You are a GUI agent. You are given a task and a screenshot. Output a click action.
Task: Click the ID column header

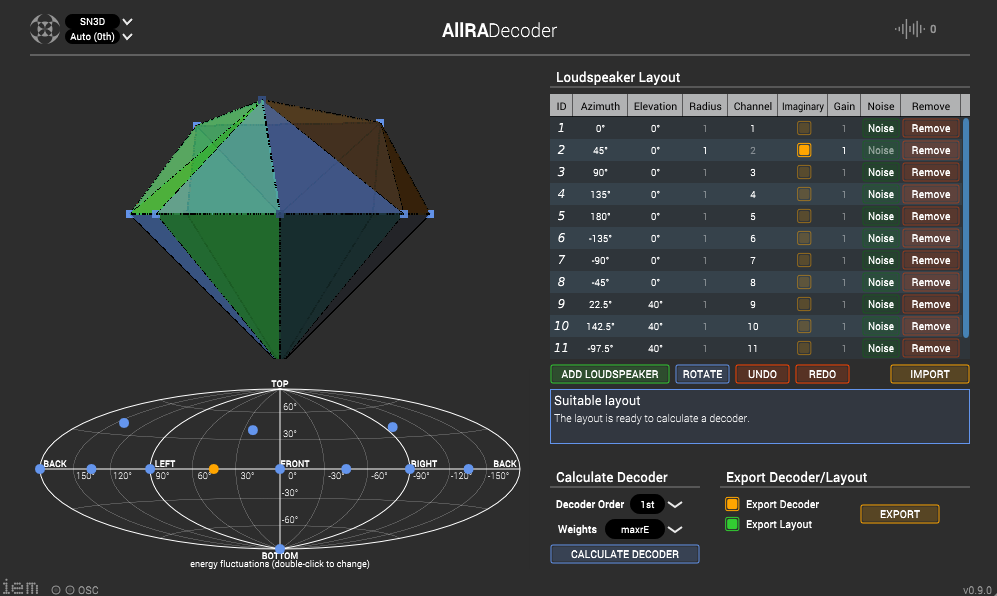(x=561, y=106)
